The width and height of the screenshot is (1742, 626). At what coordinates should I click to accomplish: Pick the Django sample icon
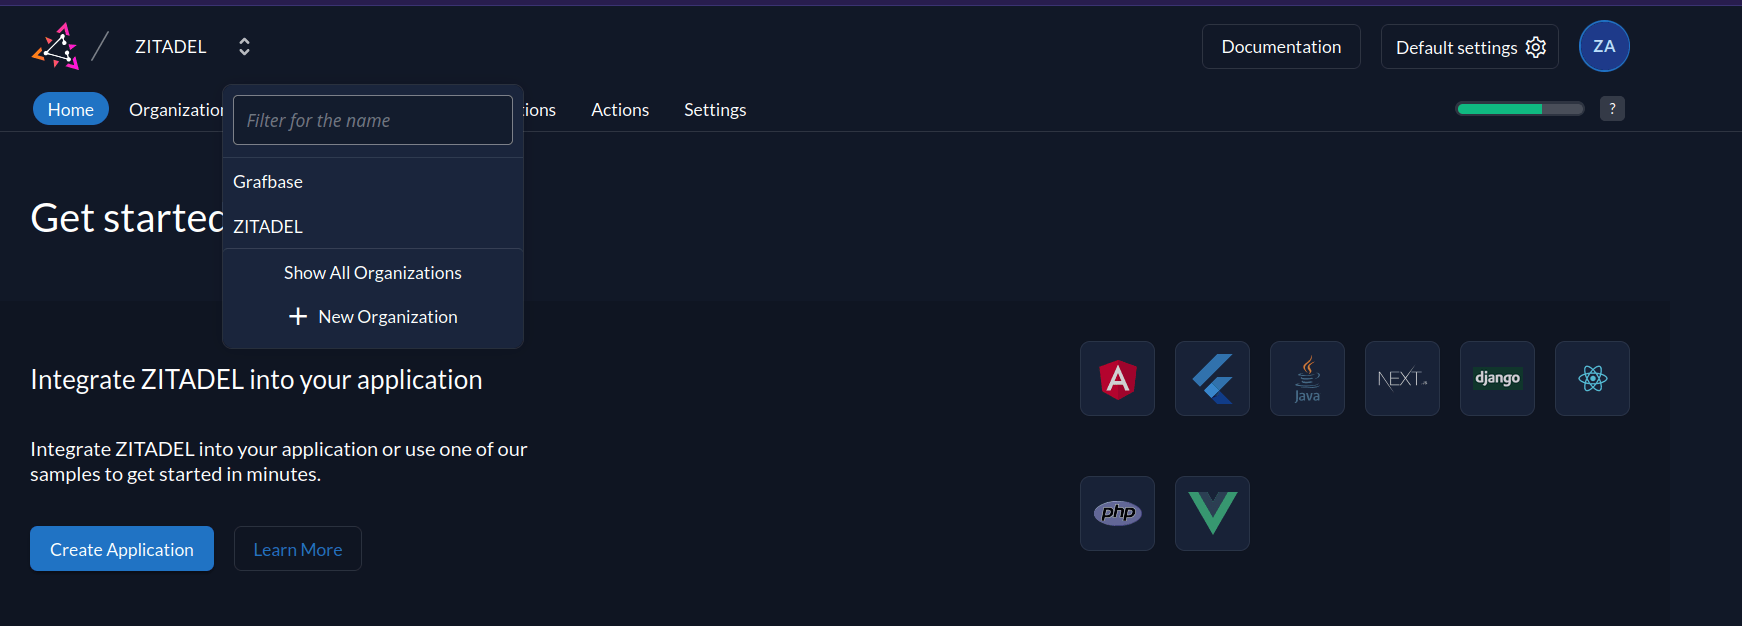[1497, 378]
